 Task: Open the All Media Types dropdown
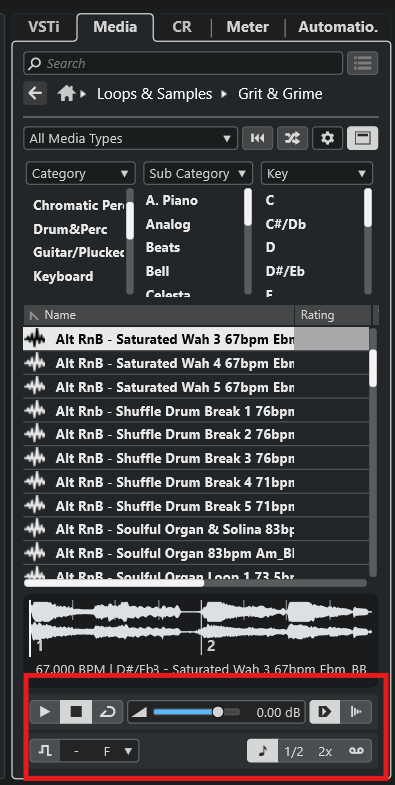coord(130,139)
